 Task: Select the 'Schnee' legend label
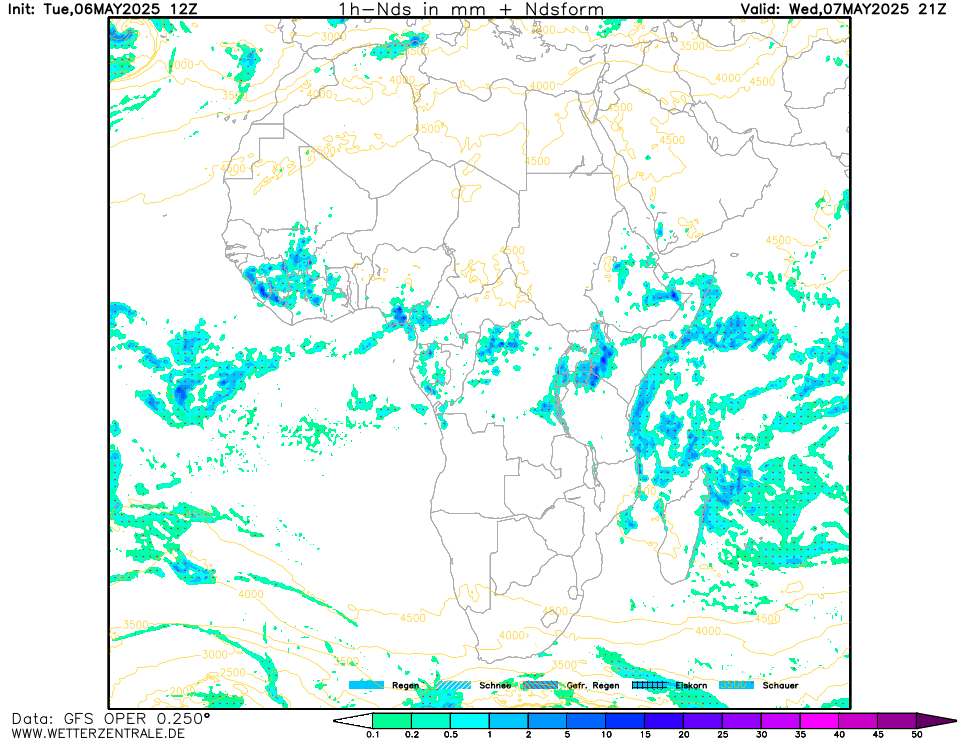click(495, 685)
